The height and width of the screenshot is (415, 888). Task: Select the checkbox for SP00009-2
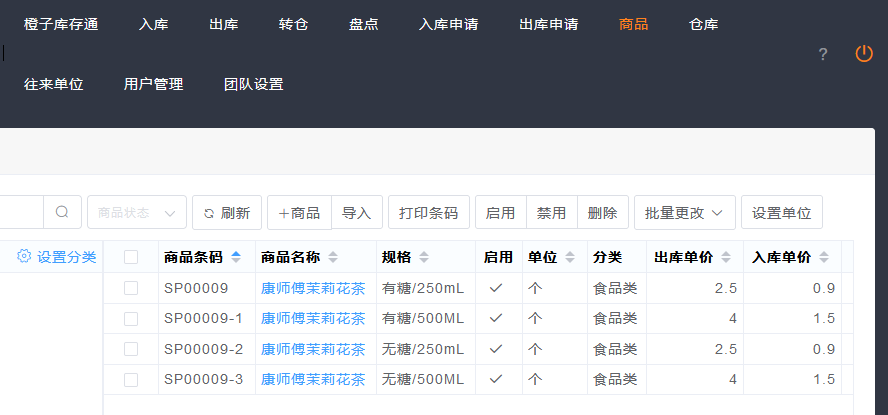click(x=131, y=349)
